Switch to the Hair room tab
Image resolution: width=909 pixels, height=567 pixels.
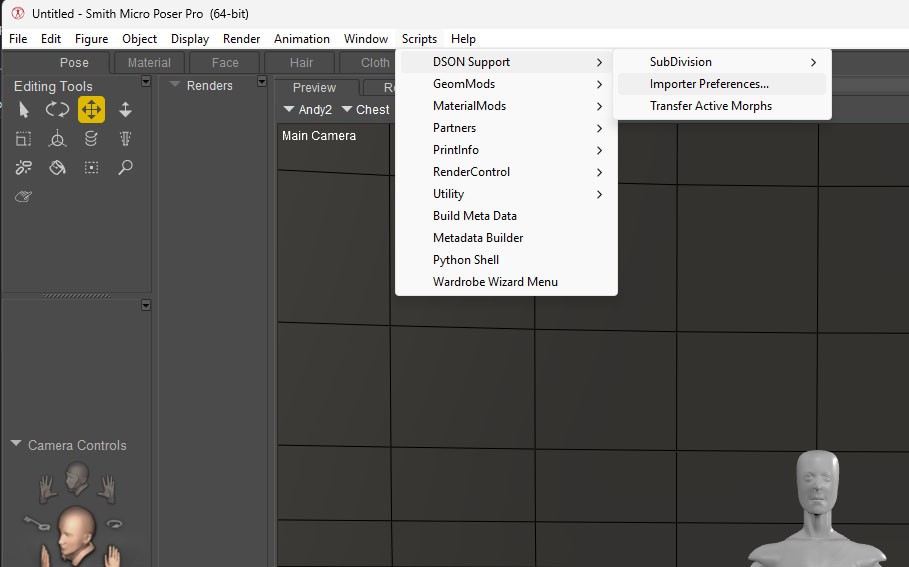coord(301,63)
